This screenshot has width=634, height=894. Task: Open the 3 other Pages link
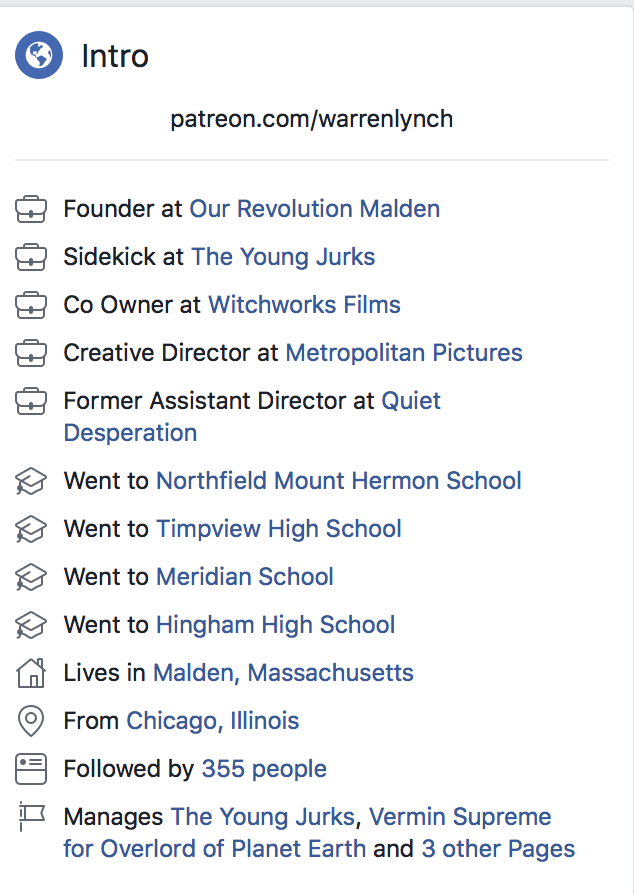498,848
